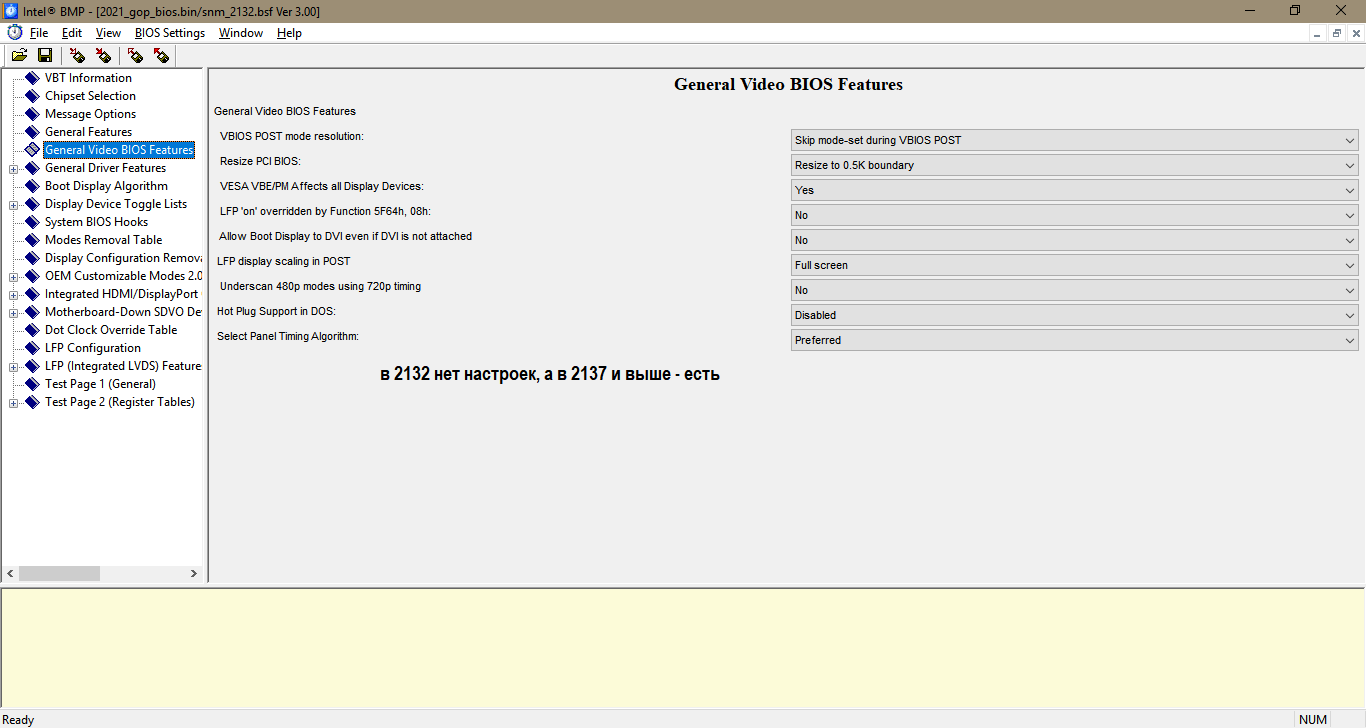
Task: Open the File menu
Action: [x=39, y=33]
